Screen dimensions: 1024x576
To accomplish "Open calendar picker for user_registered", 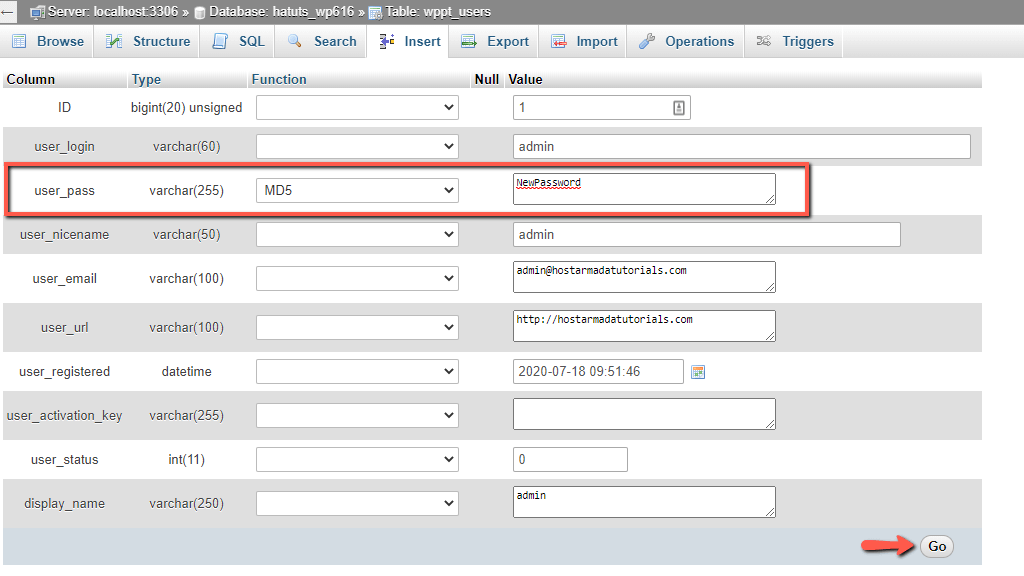I will (698, 372).
